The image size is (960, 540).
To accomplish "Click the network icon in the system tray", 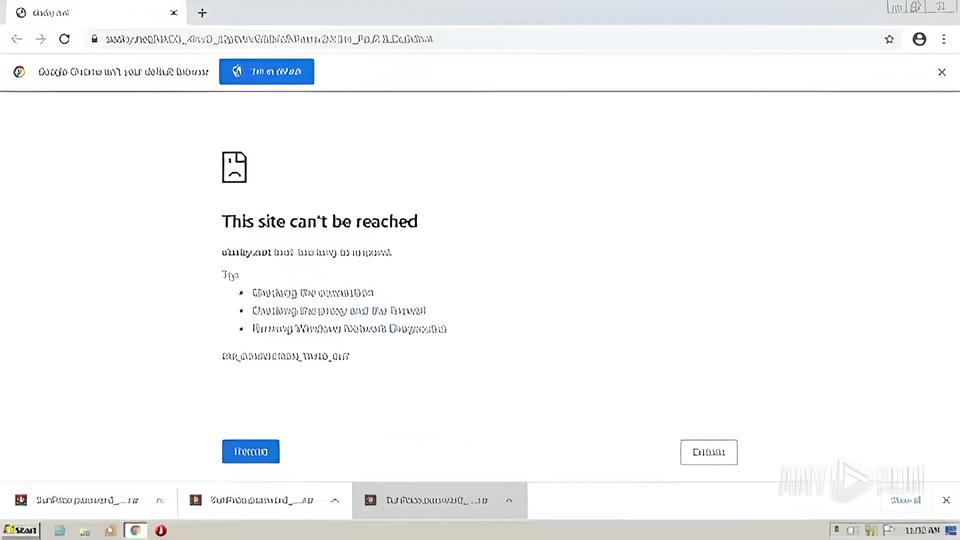I will (x=870, y=530).
